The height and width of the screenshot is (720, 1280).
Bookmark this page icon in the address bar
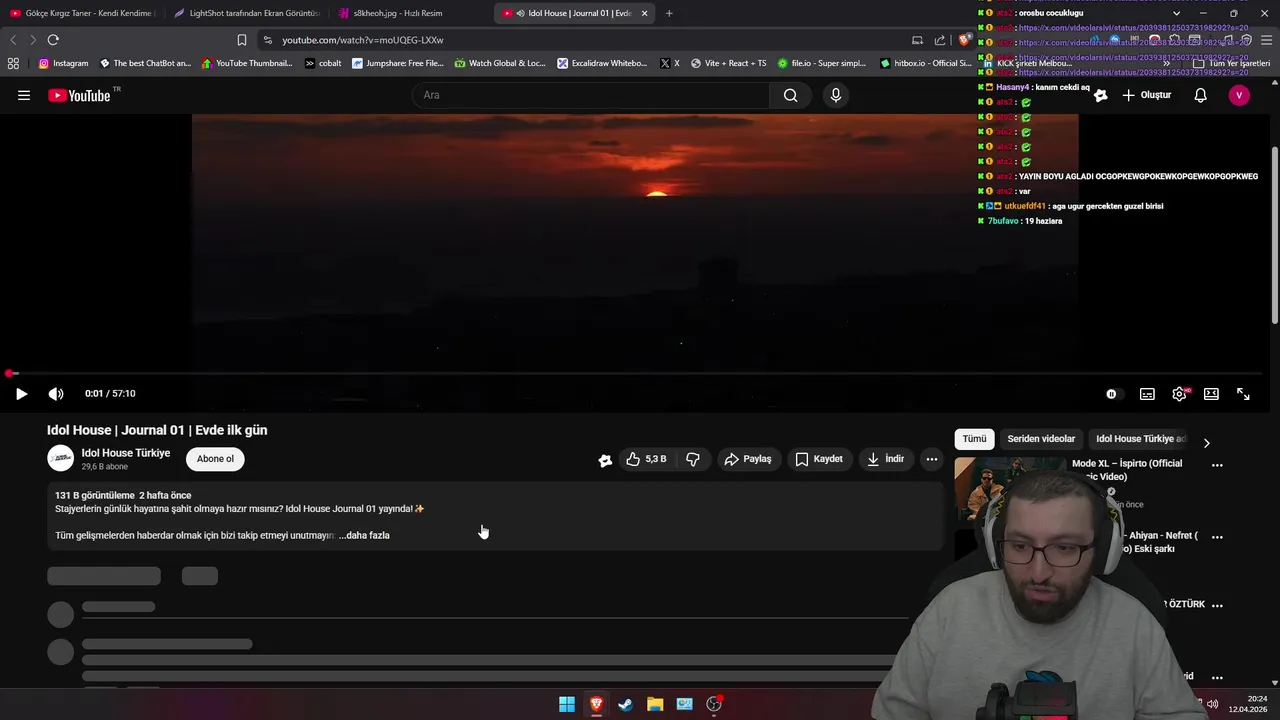click(242, 40)
